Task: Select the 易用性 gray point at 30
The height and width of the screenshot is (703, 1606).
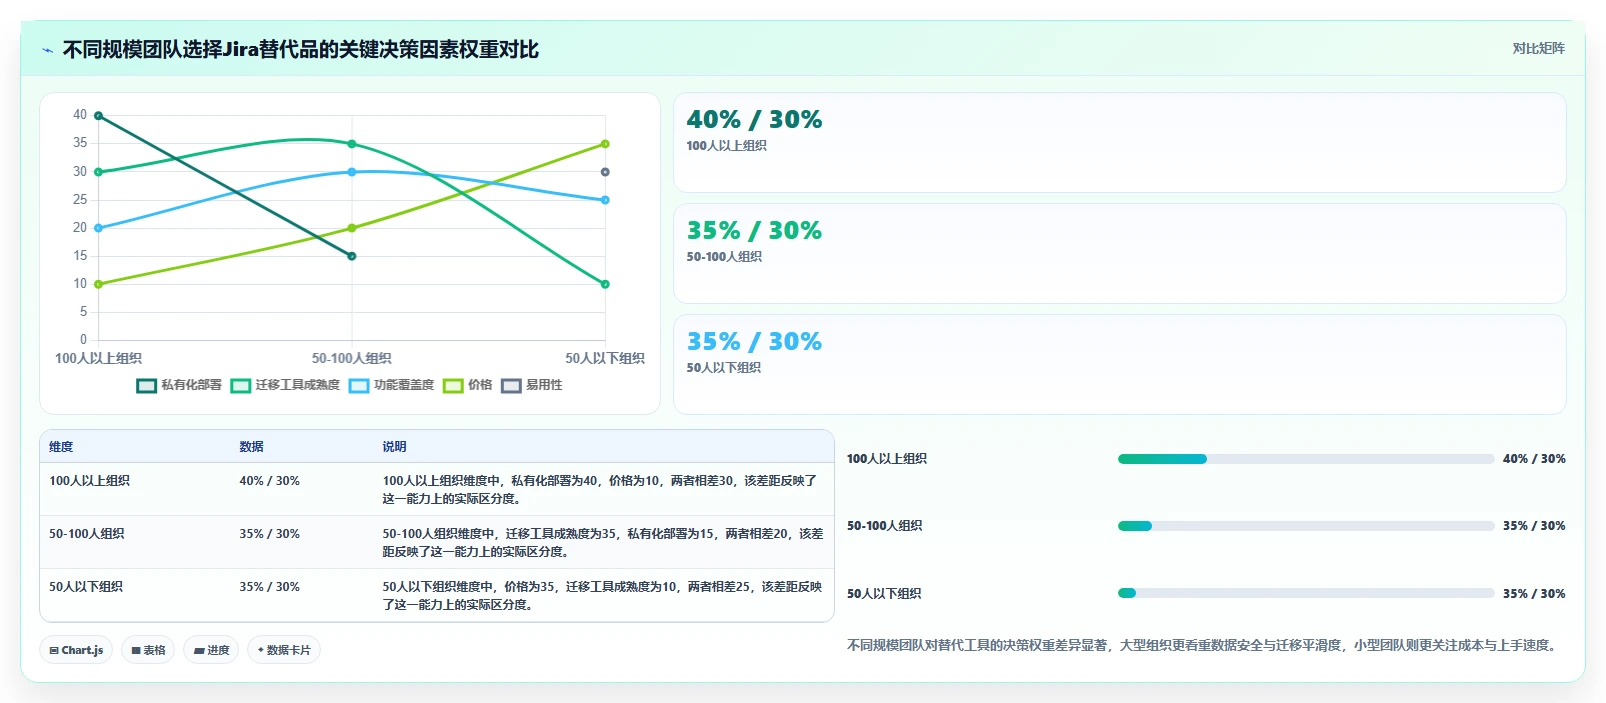Action: (605, 172)
